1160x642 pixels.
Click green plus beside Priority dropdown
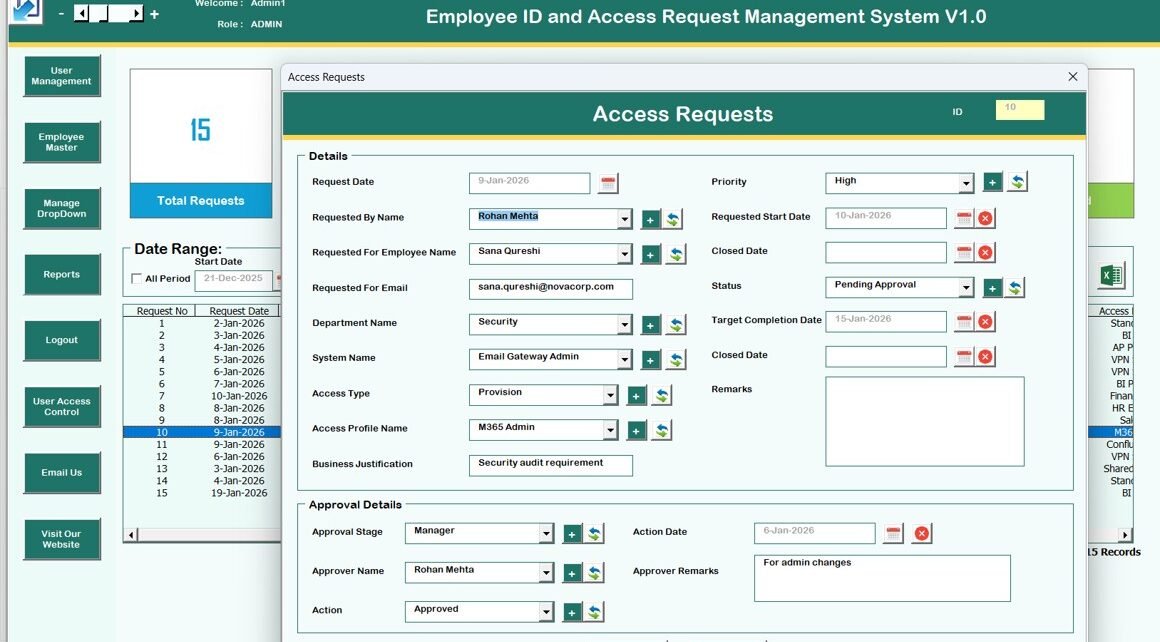[992, 182]
